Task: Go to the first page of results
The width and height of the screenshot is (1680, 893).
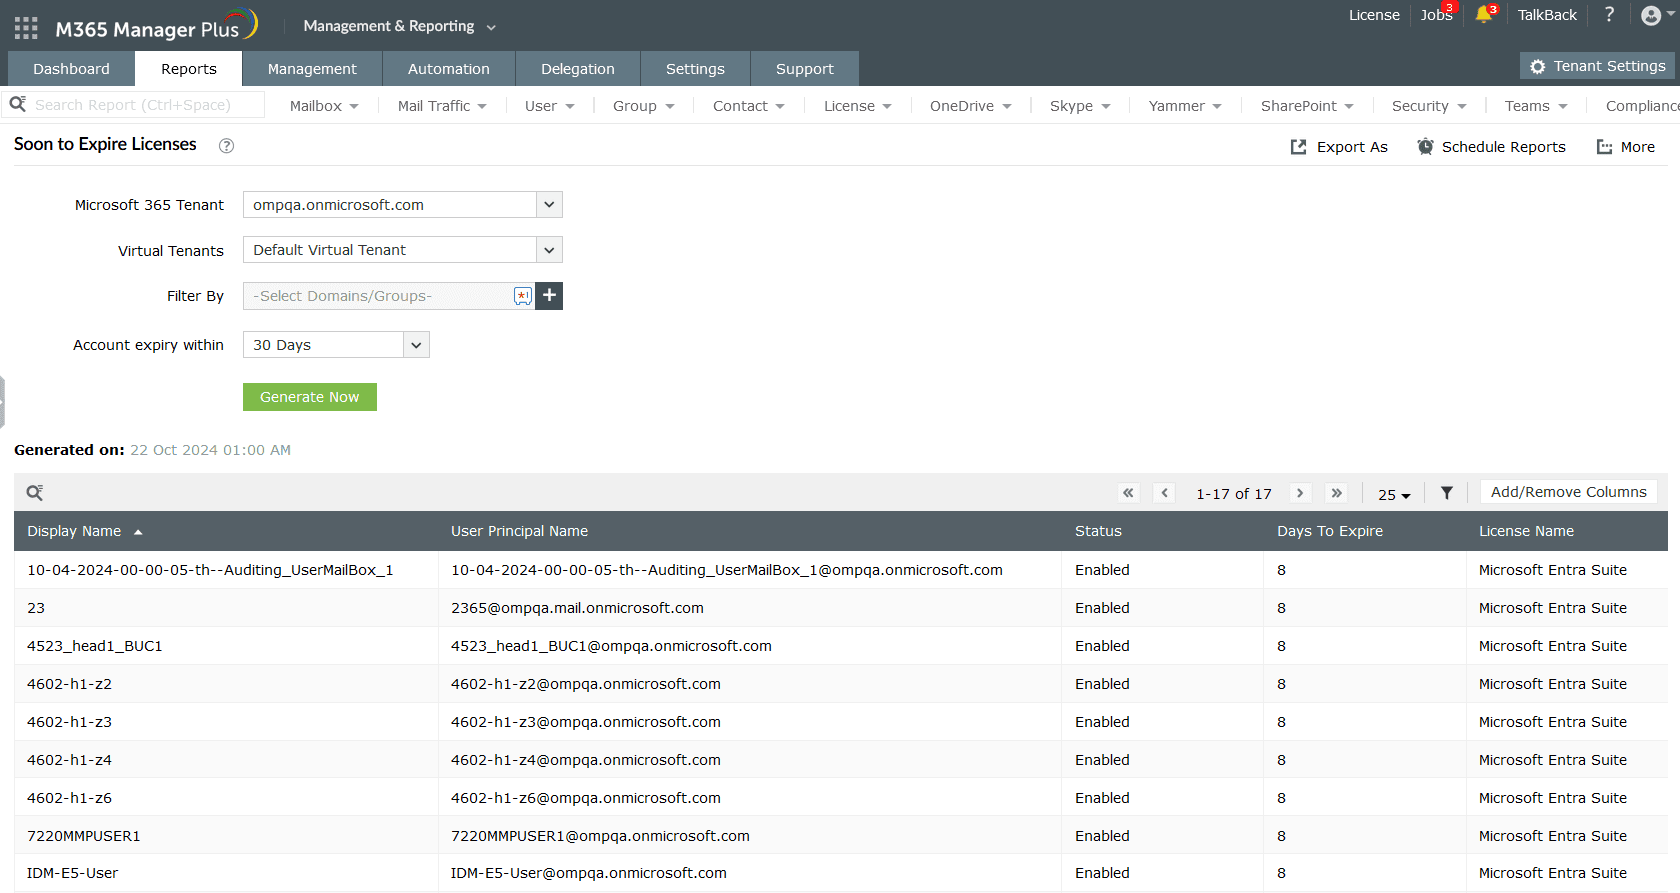Action: pyautogui.click(x=1128, y=493)
